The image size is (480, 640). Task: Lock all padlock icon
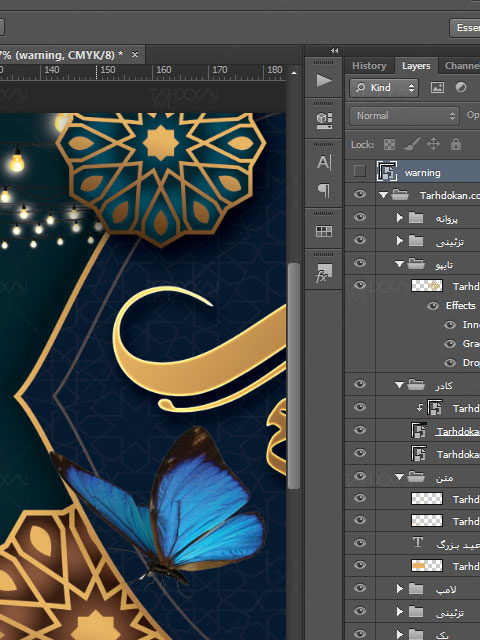point(456,144)
